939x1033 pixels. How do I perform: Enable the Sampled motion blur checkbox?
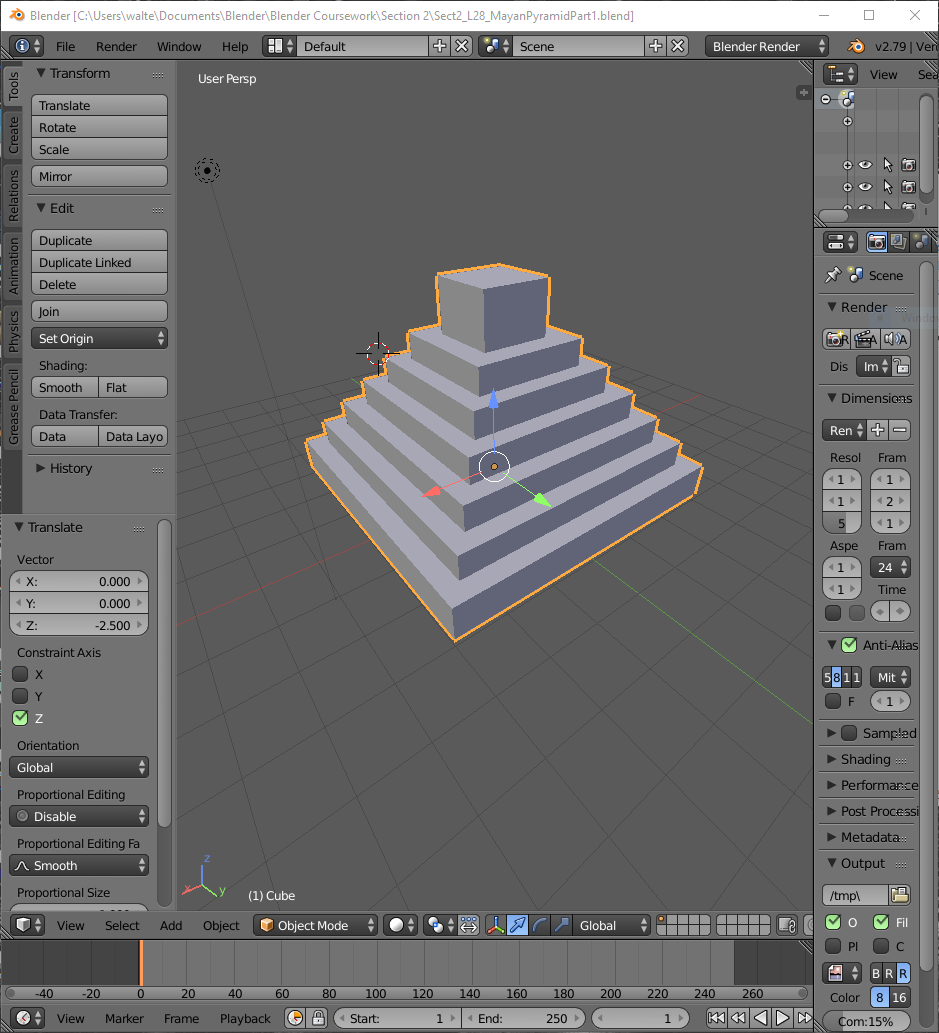click(849, 733)
